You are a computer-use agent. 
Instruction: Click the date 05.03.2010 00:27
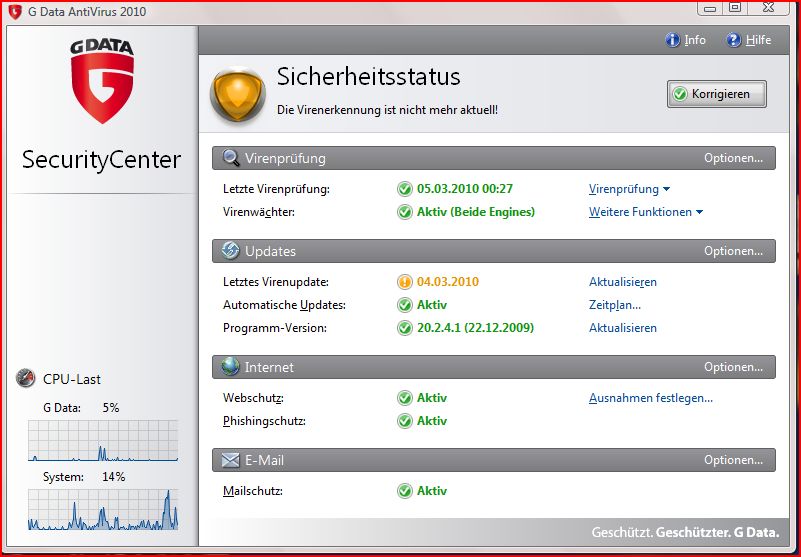coord(465,189)
